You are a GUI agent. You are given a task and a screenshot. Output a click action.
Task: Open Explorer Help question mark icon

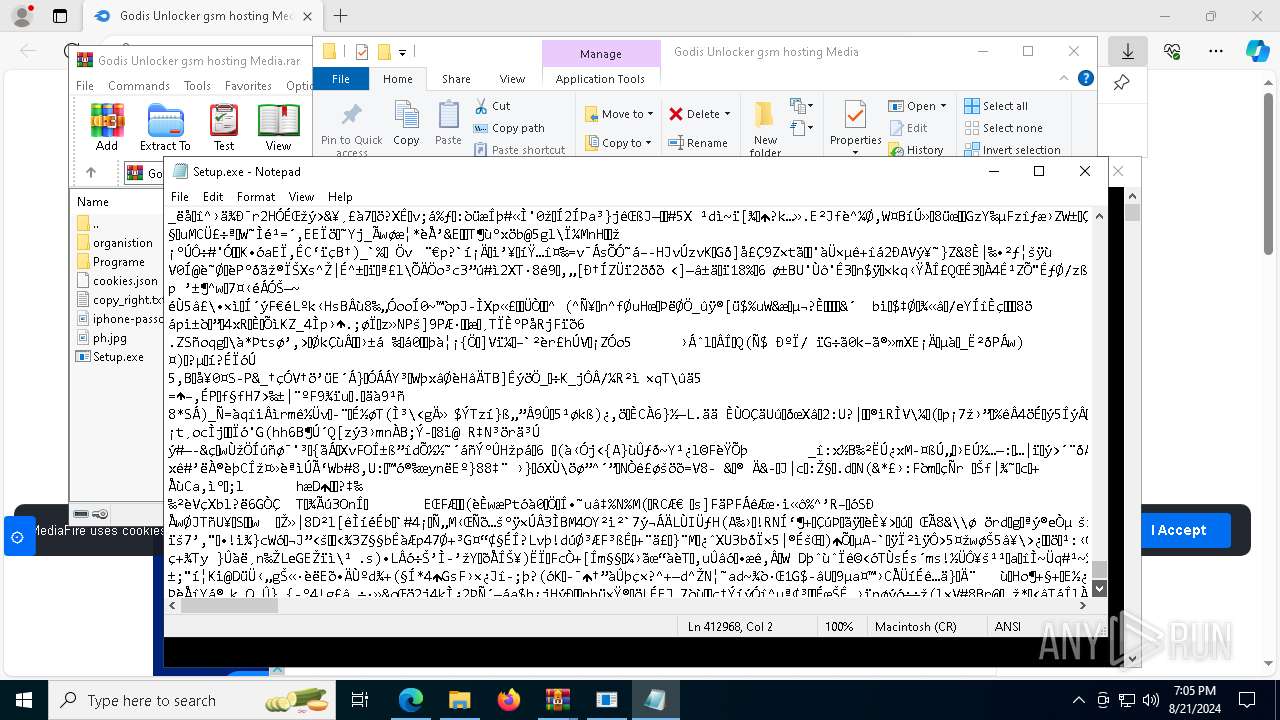1086,79
